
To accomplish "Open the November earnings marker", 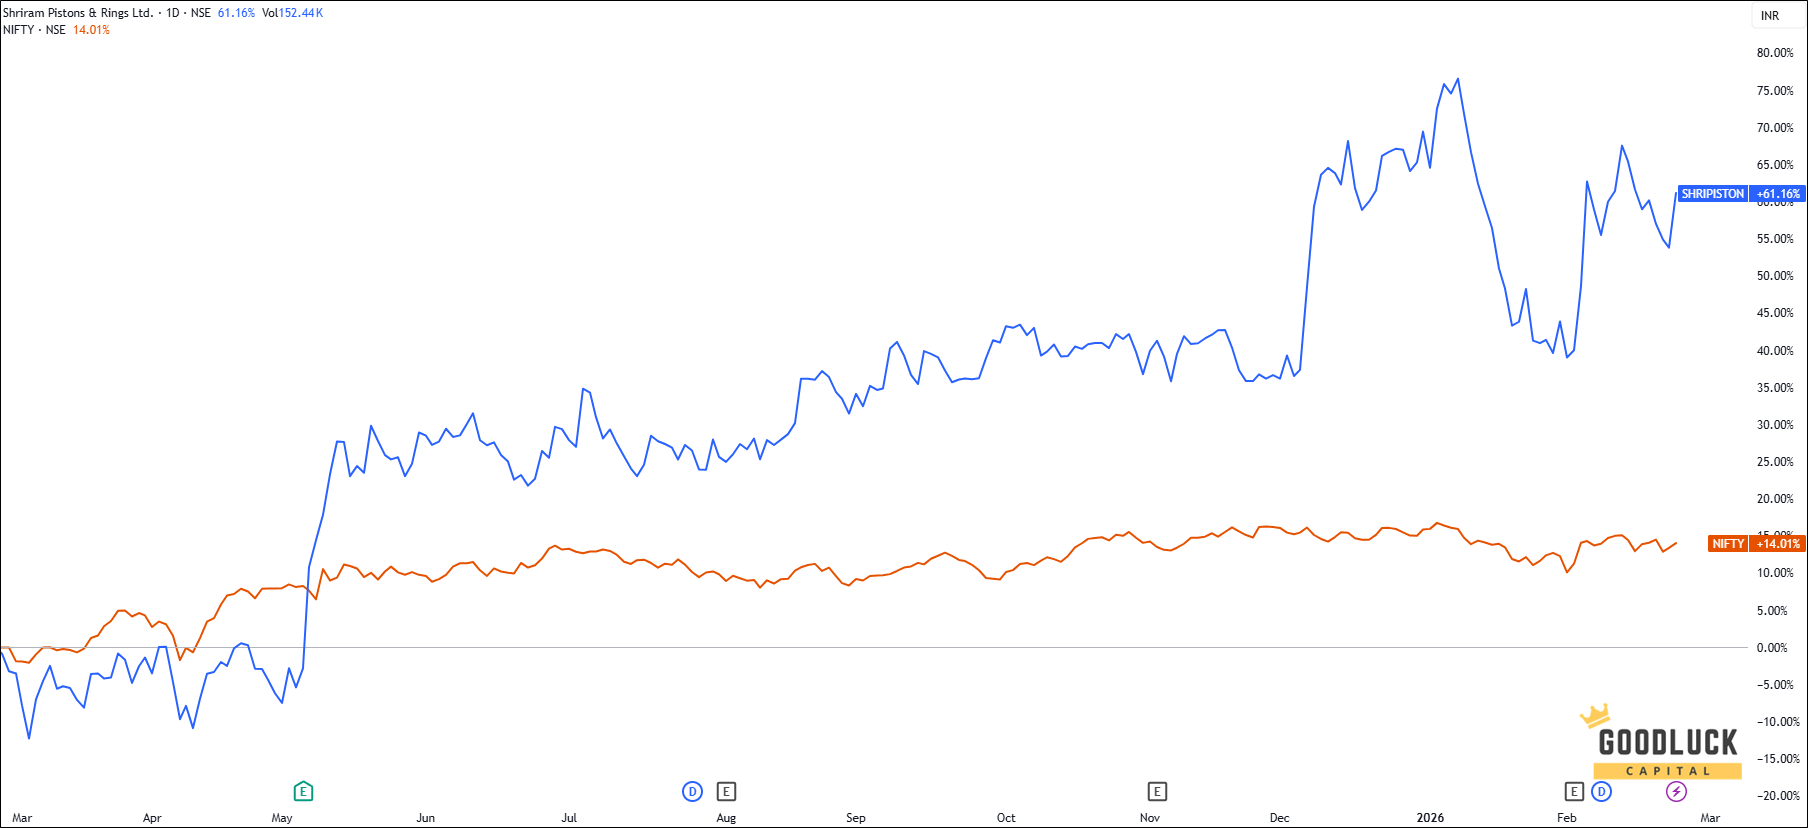I will point(1157,792).
